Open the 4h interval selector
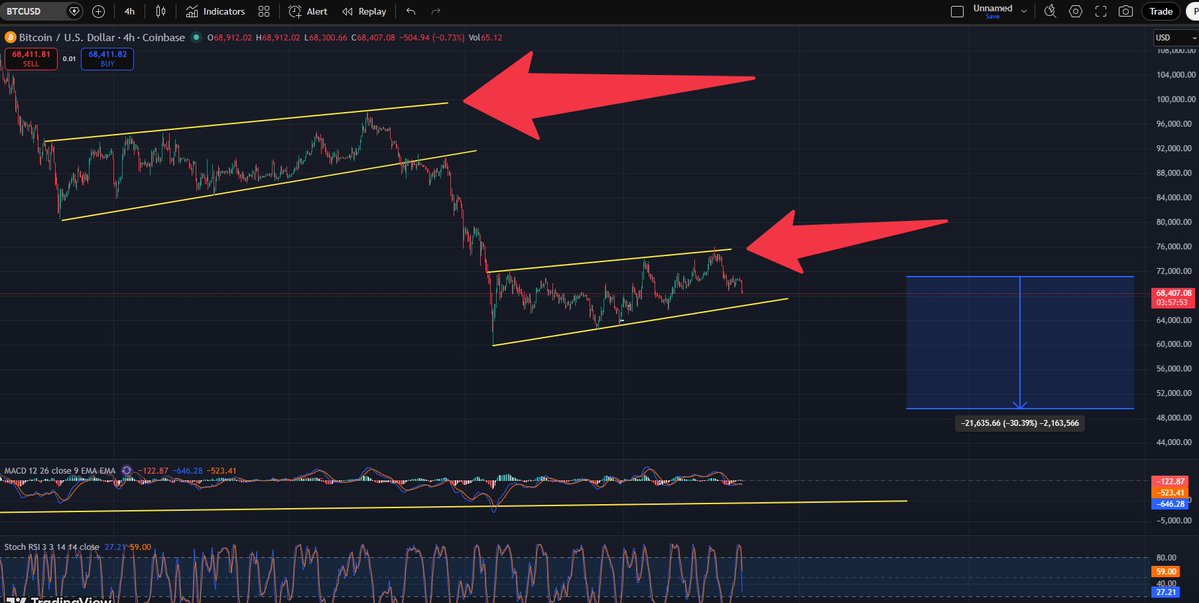 (x=129, y=11)
